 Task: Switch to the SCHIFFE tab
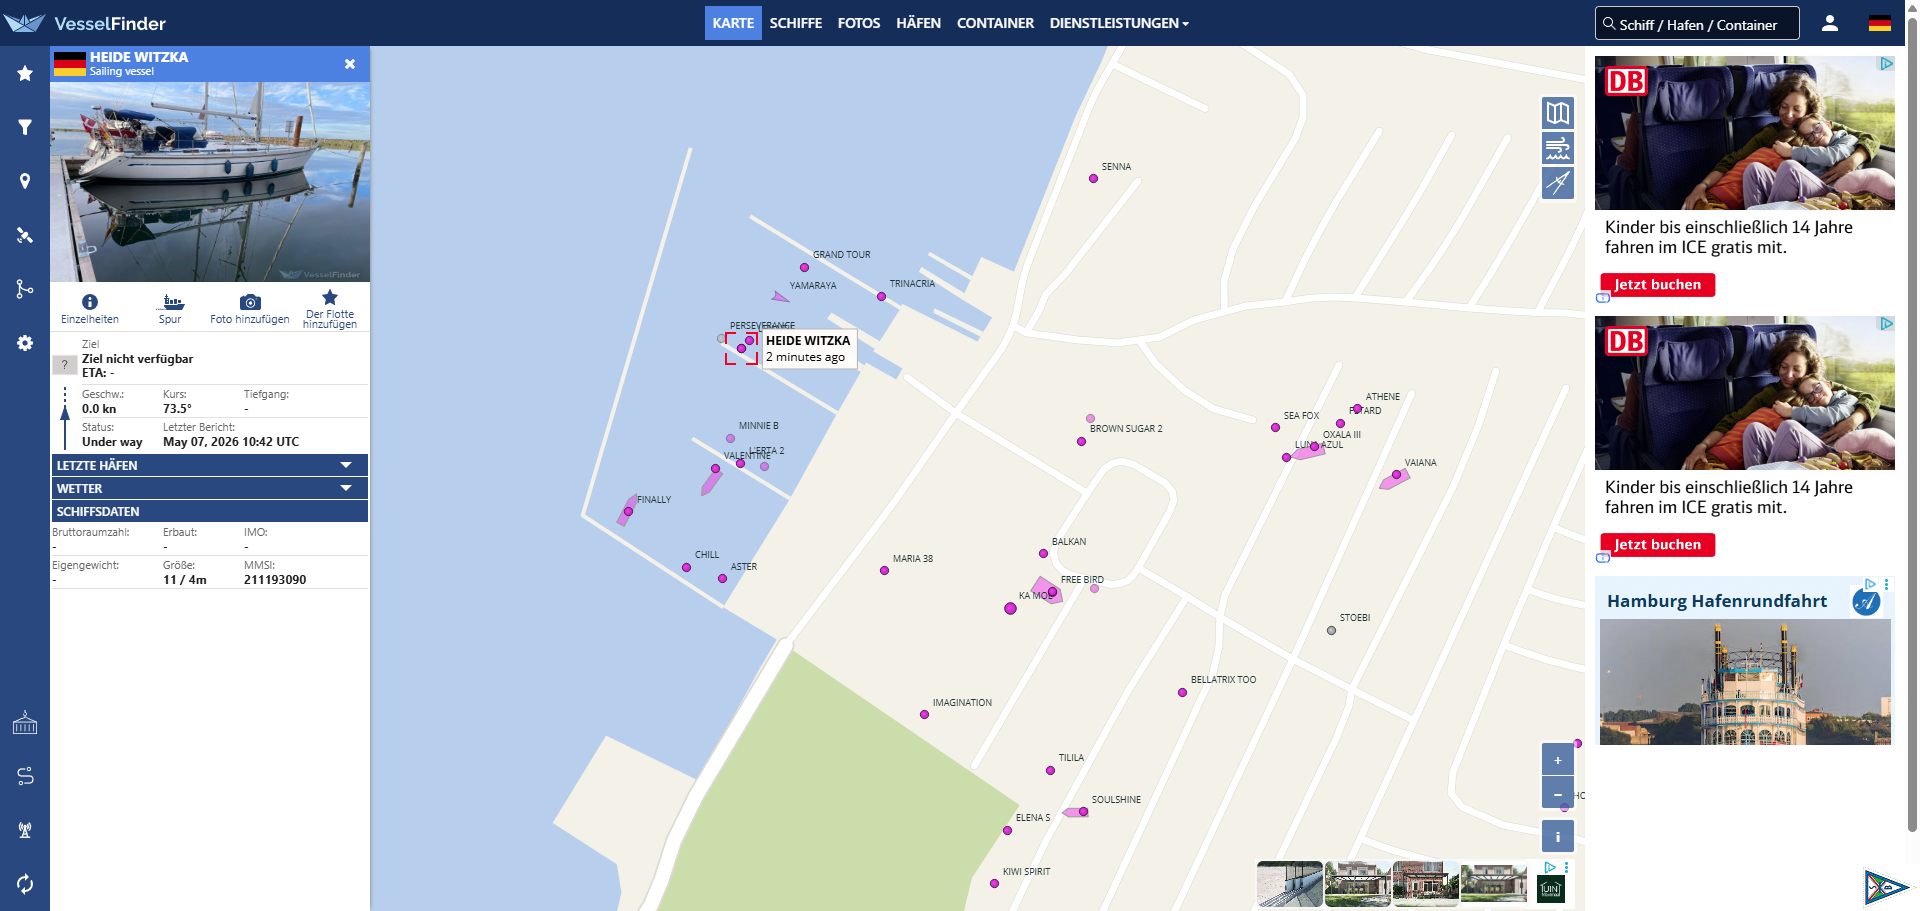coord(796,23)
